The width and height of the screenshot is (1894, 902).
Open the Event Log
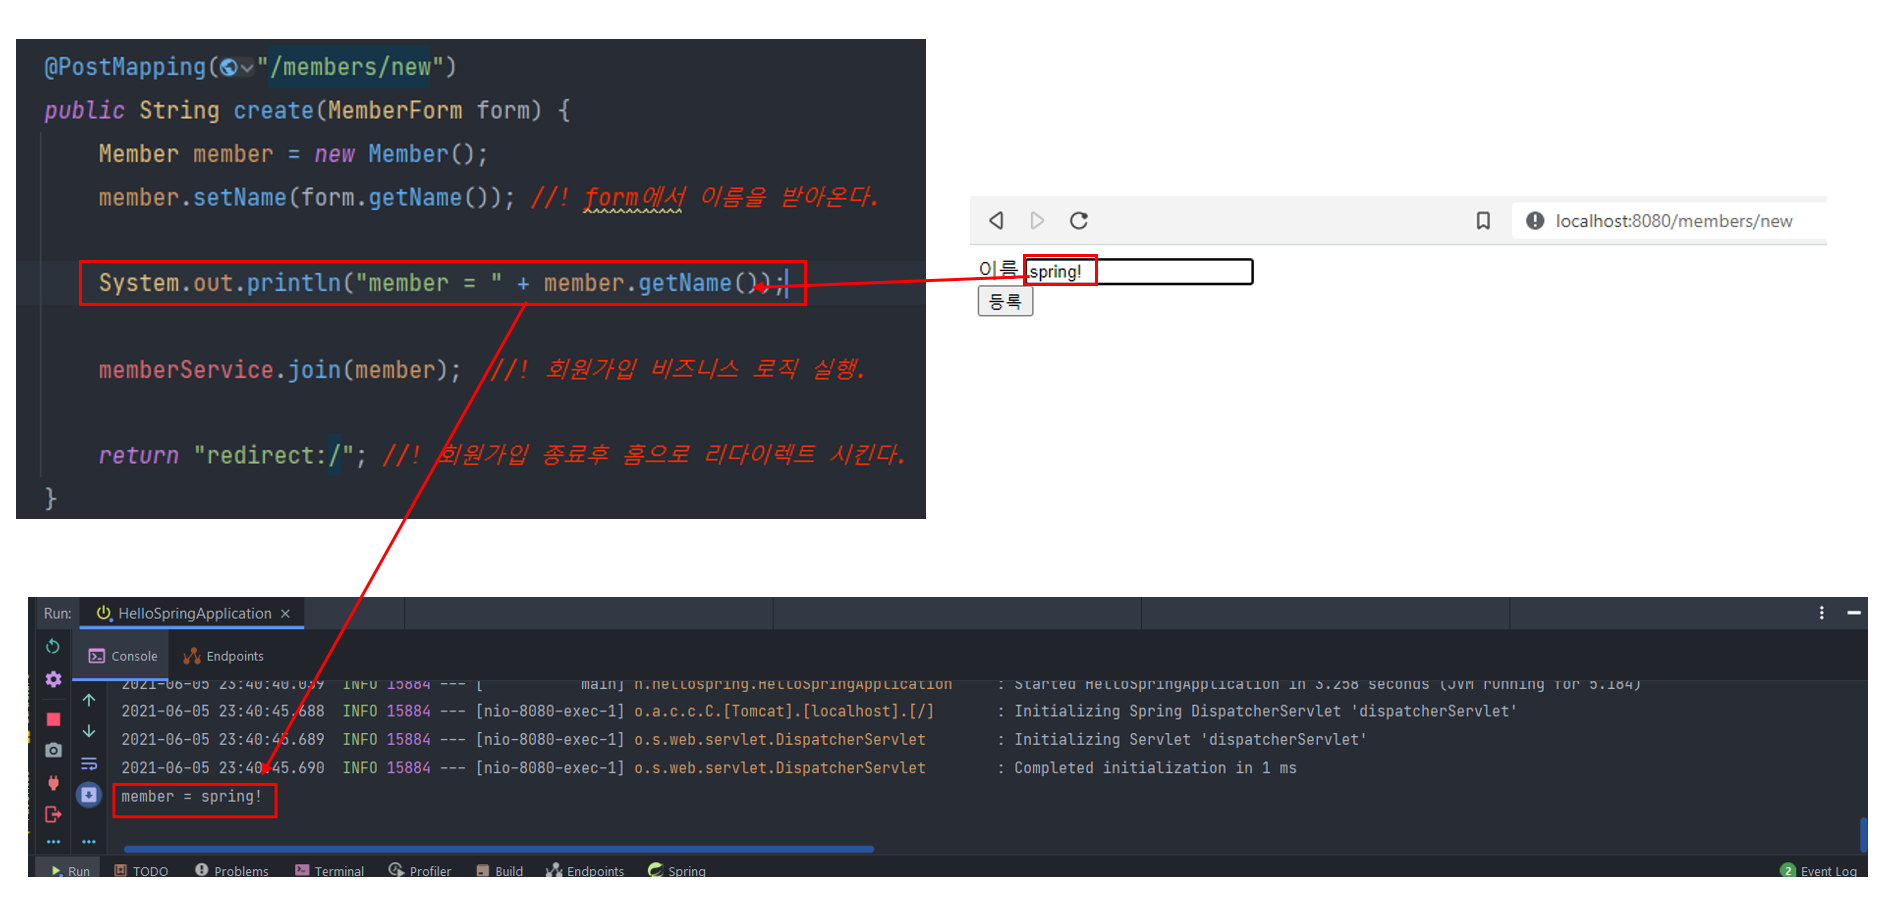coord(1819,871)
